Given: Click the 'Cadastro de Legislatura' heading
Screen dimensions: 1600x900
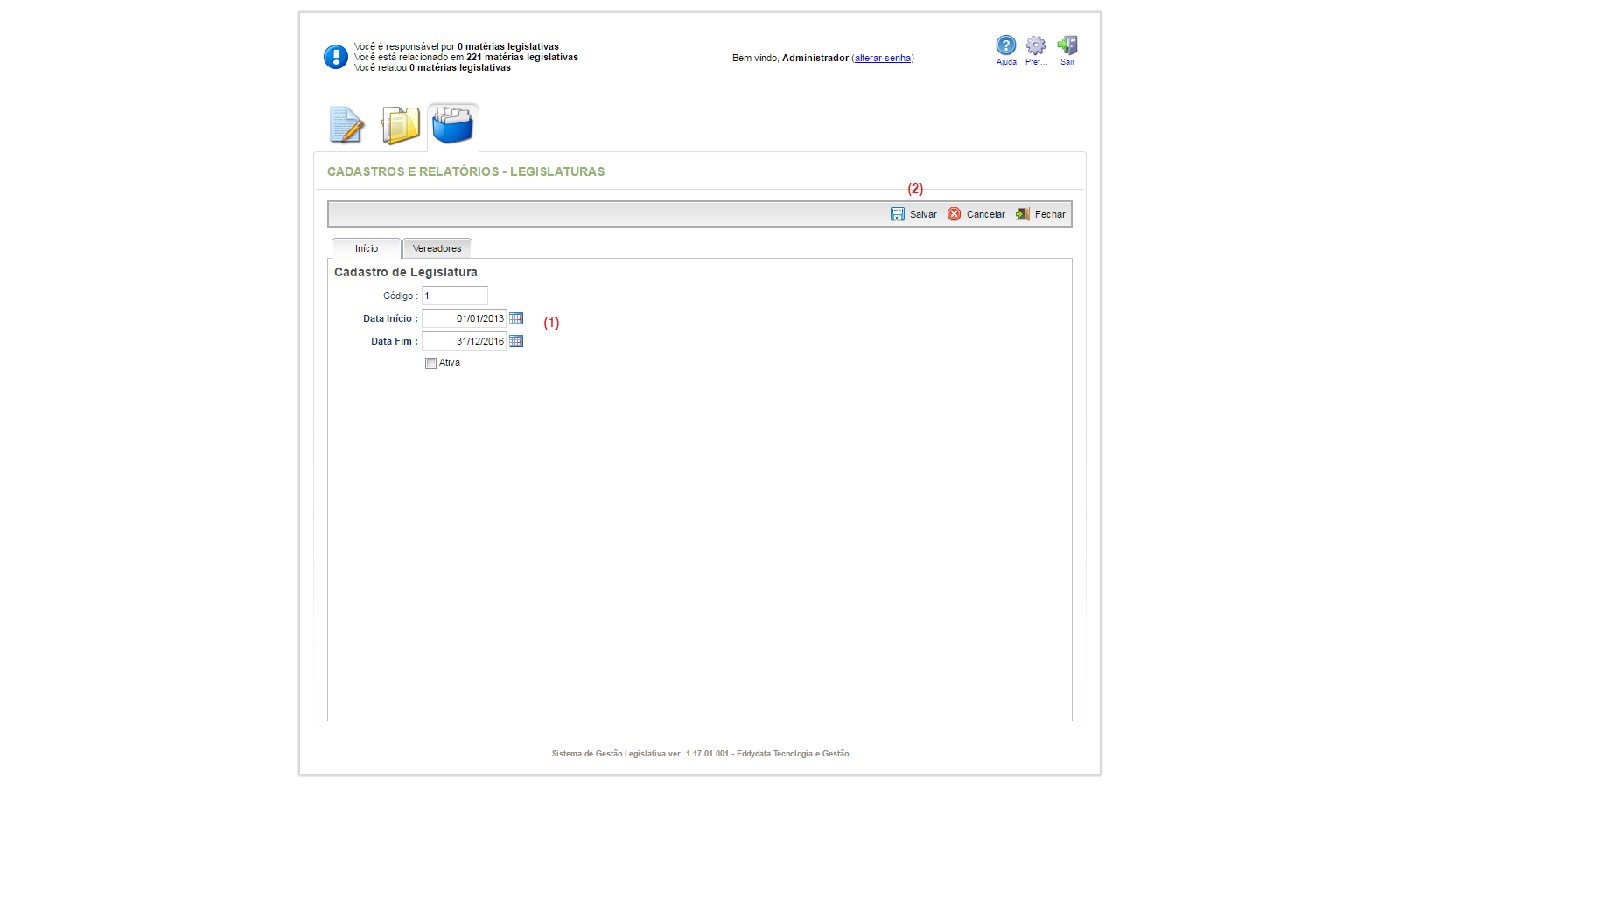Looking at the screenshot, I should [x=406, y=272].
